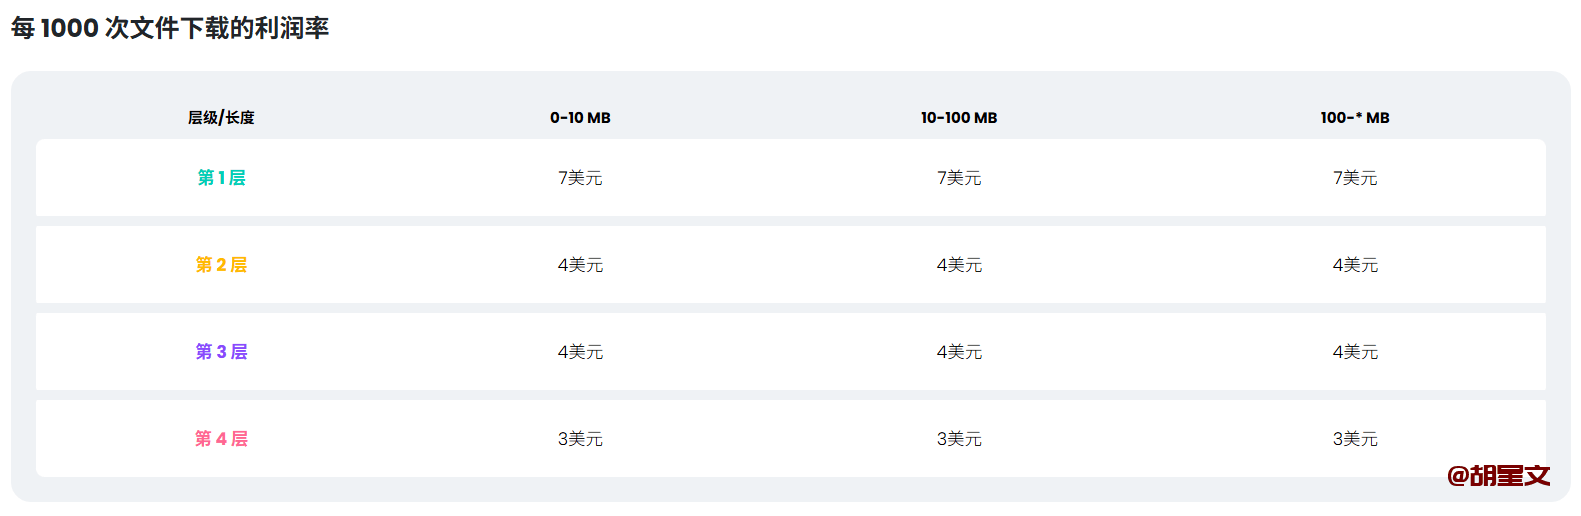Click the green 第 1 层 label
Image resolution: width=1581 pixels, height=516 pixels.
[221, 178]
